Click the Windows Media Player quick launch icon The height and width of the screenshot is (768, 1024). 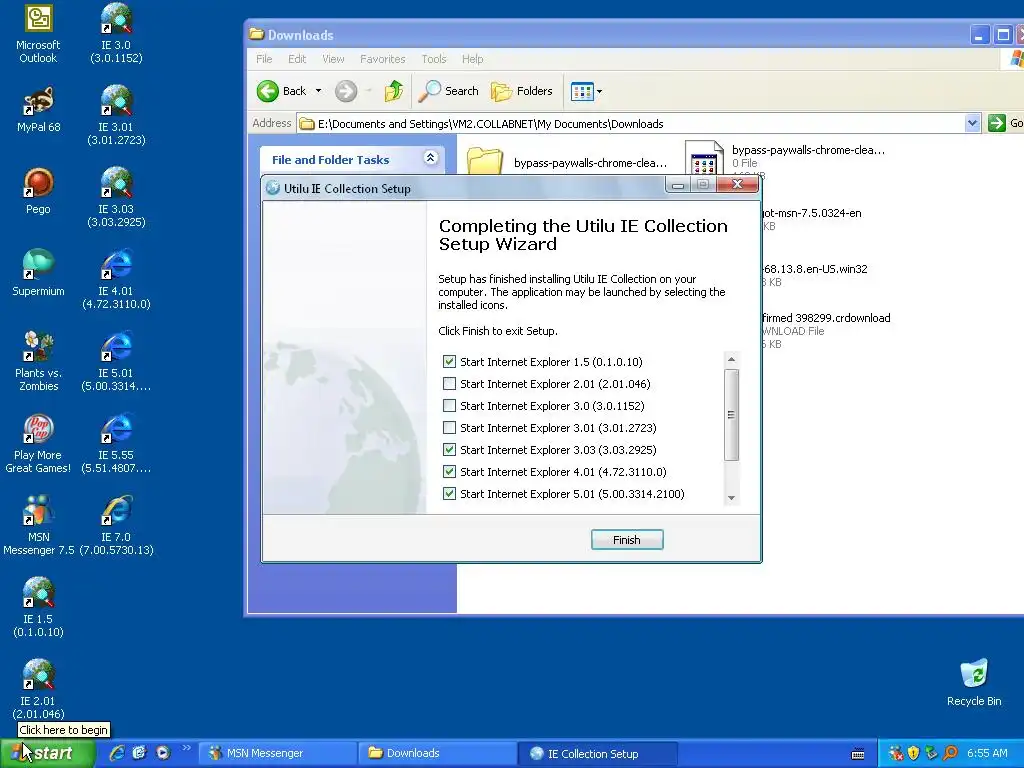pos(163,753)
